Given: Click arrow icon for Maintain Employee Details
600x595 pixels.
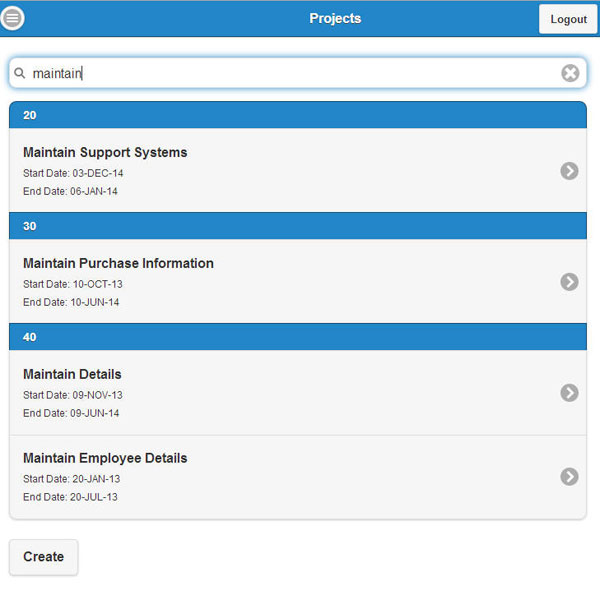Looking at the screenshot, I should pyautogui.click(x=569, y=477).
